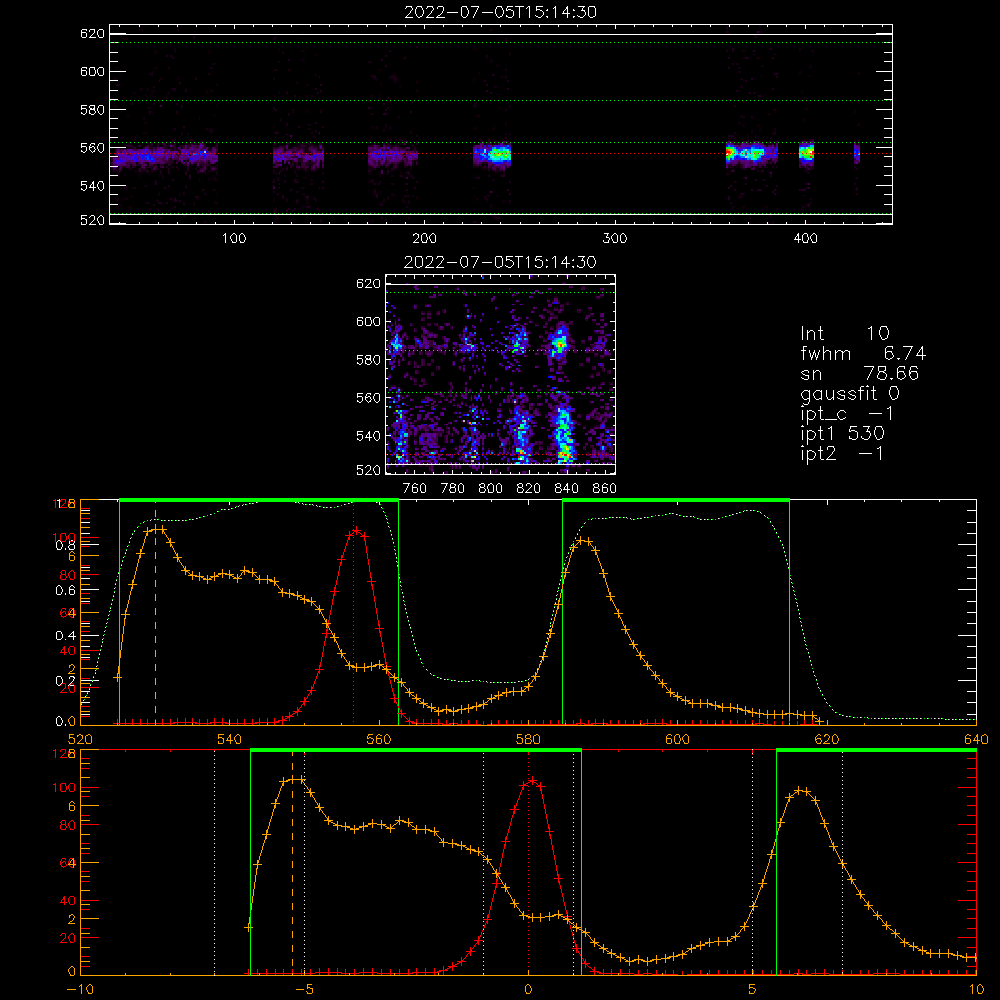The height and width of the screenshot is (1000, 1000).
Task: Click x-axis label 820 under middle image
Action: click(x=529, y=489)
